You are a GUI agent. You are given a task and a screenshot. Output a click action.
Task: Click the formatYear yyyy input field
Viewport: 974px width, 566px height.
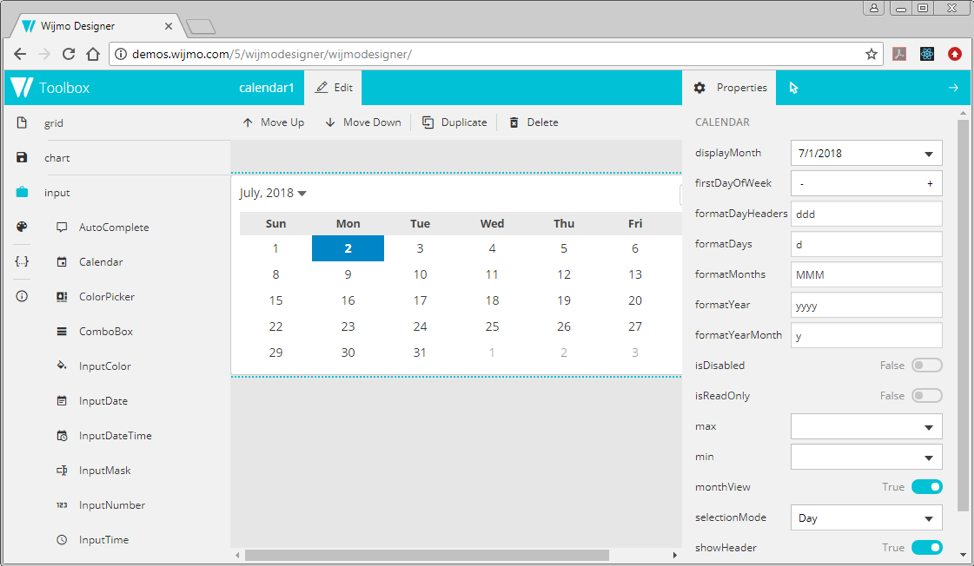tap(867, 305)
